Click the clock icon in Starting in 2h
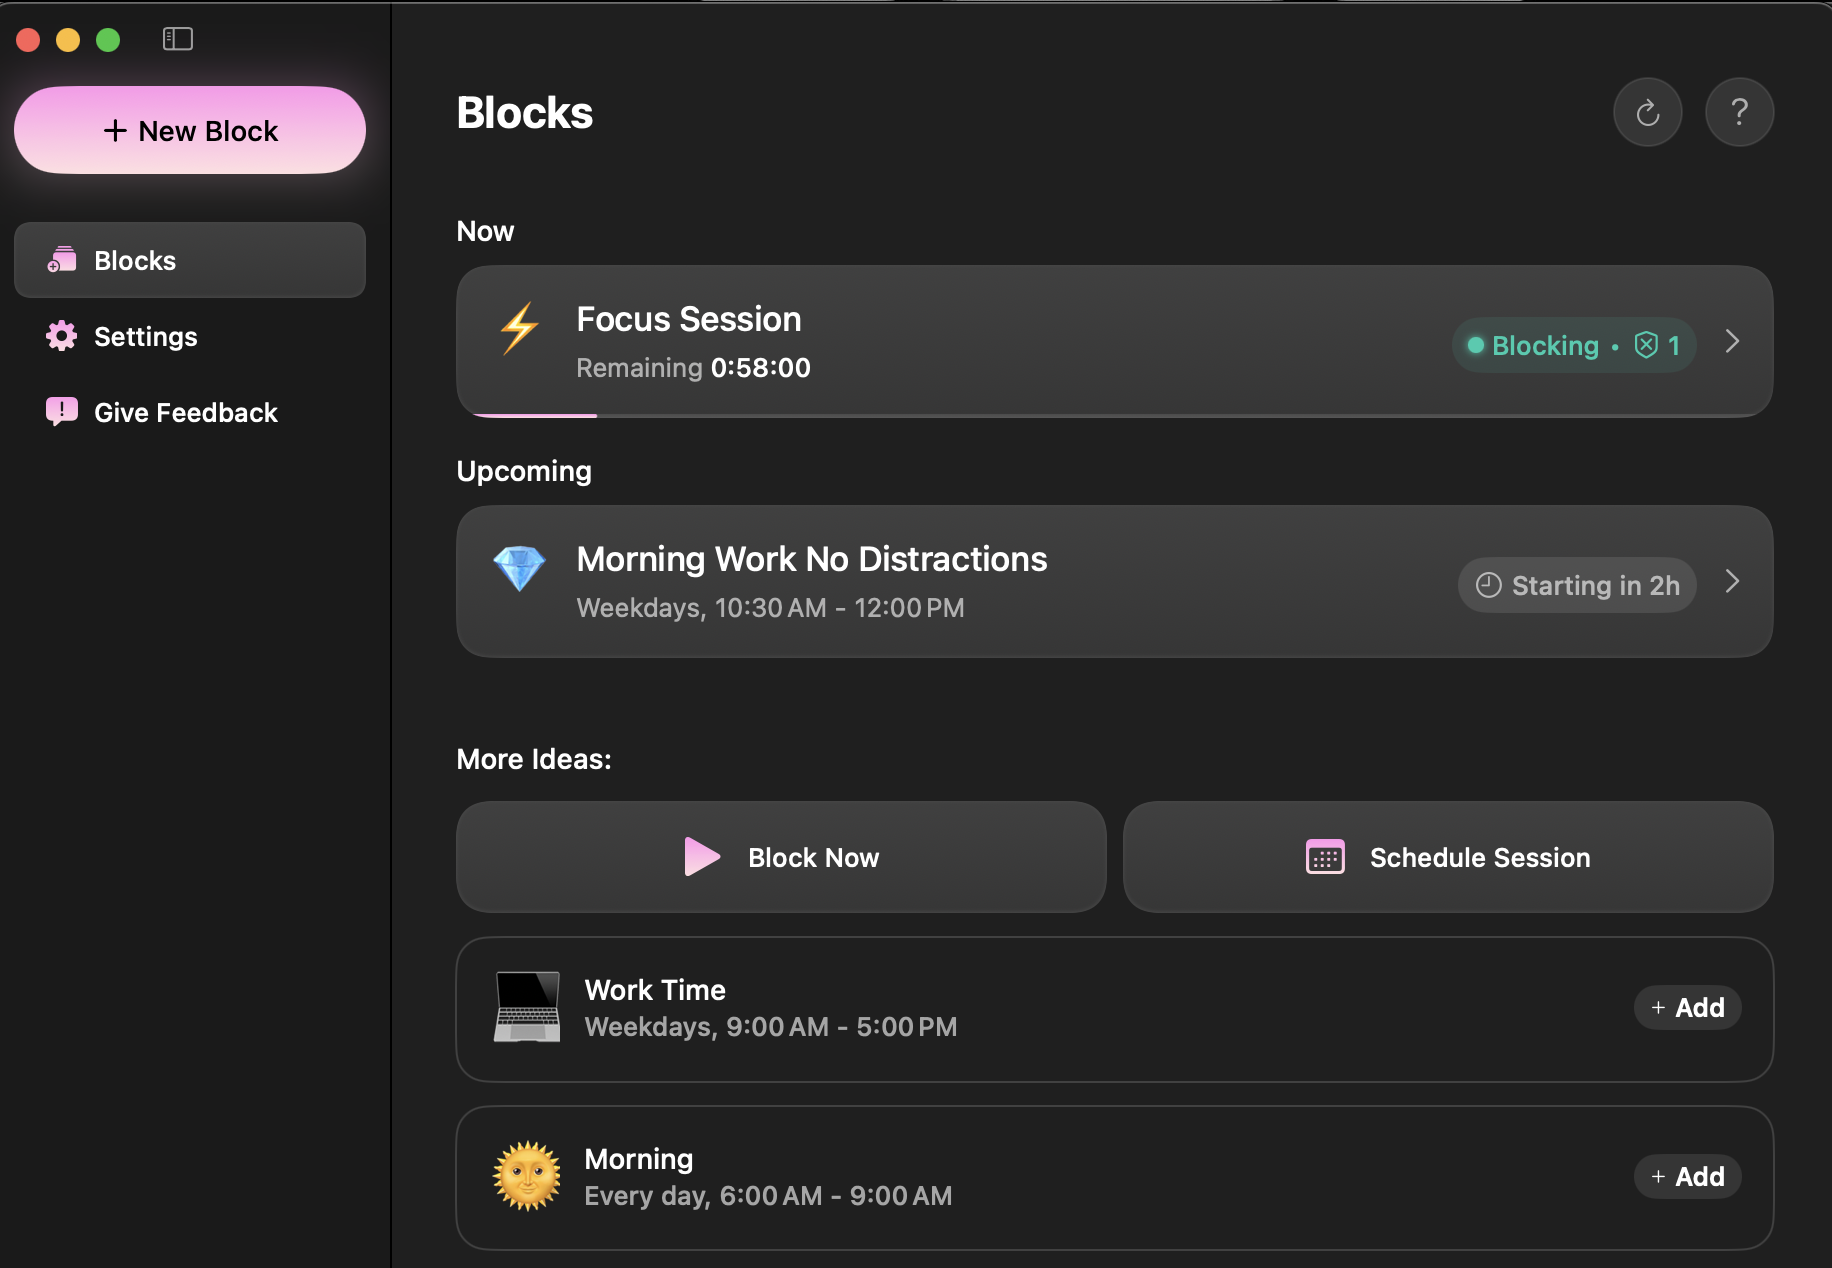This screenshot has width=1832, height=1268. tap(1489, 585)
